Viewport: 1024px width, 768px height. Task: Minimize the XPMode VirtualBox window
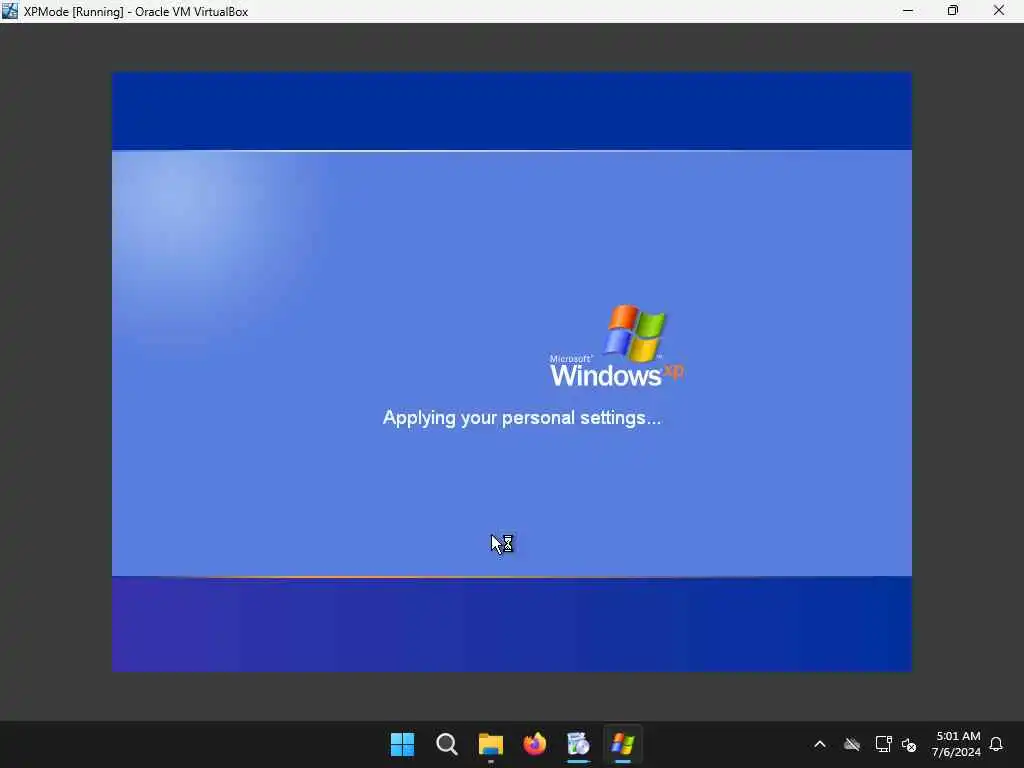click(x=908, y=11)
